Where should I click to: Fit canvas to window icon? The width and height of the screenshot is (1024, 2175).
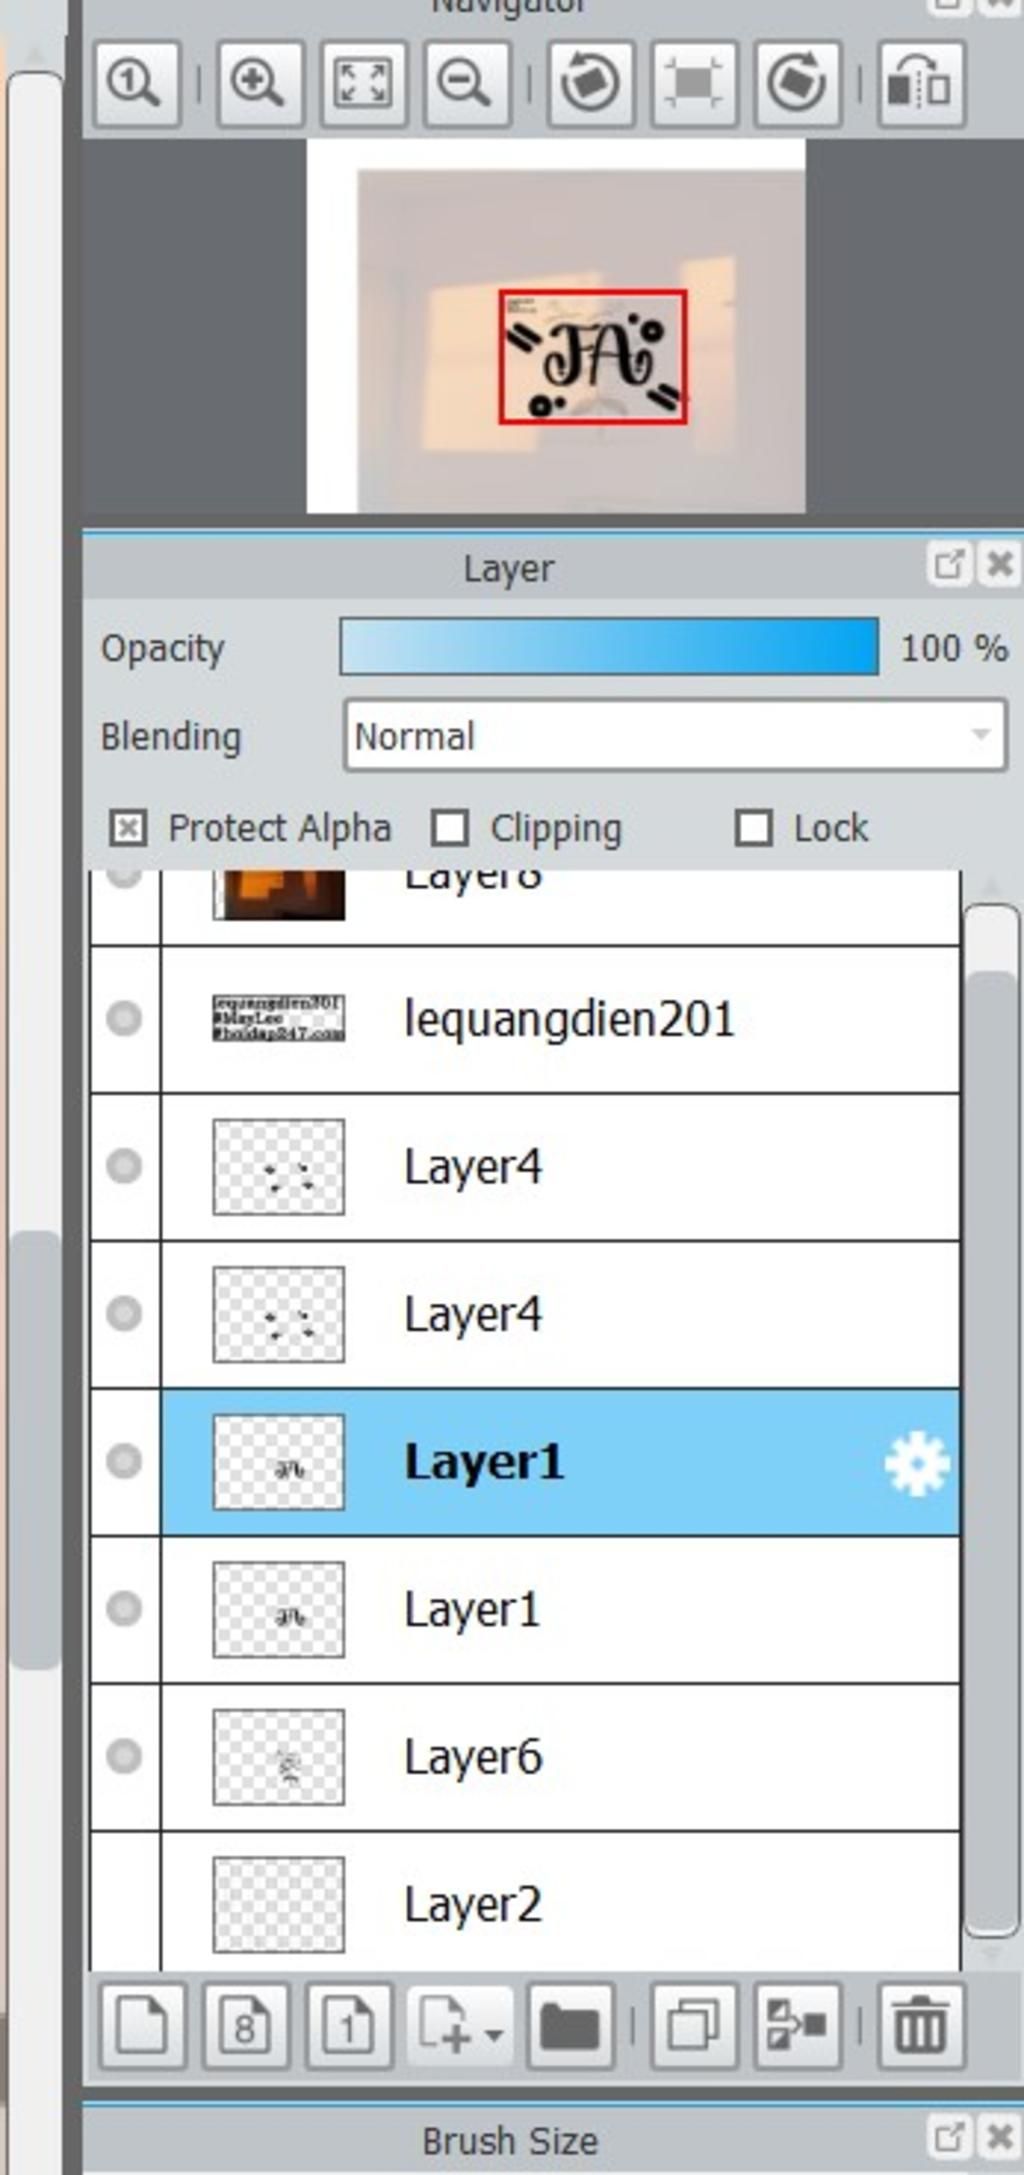(363, 84)
